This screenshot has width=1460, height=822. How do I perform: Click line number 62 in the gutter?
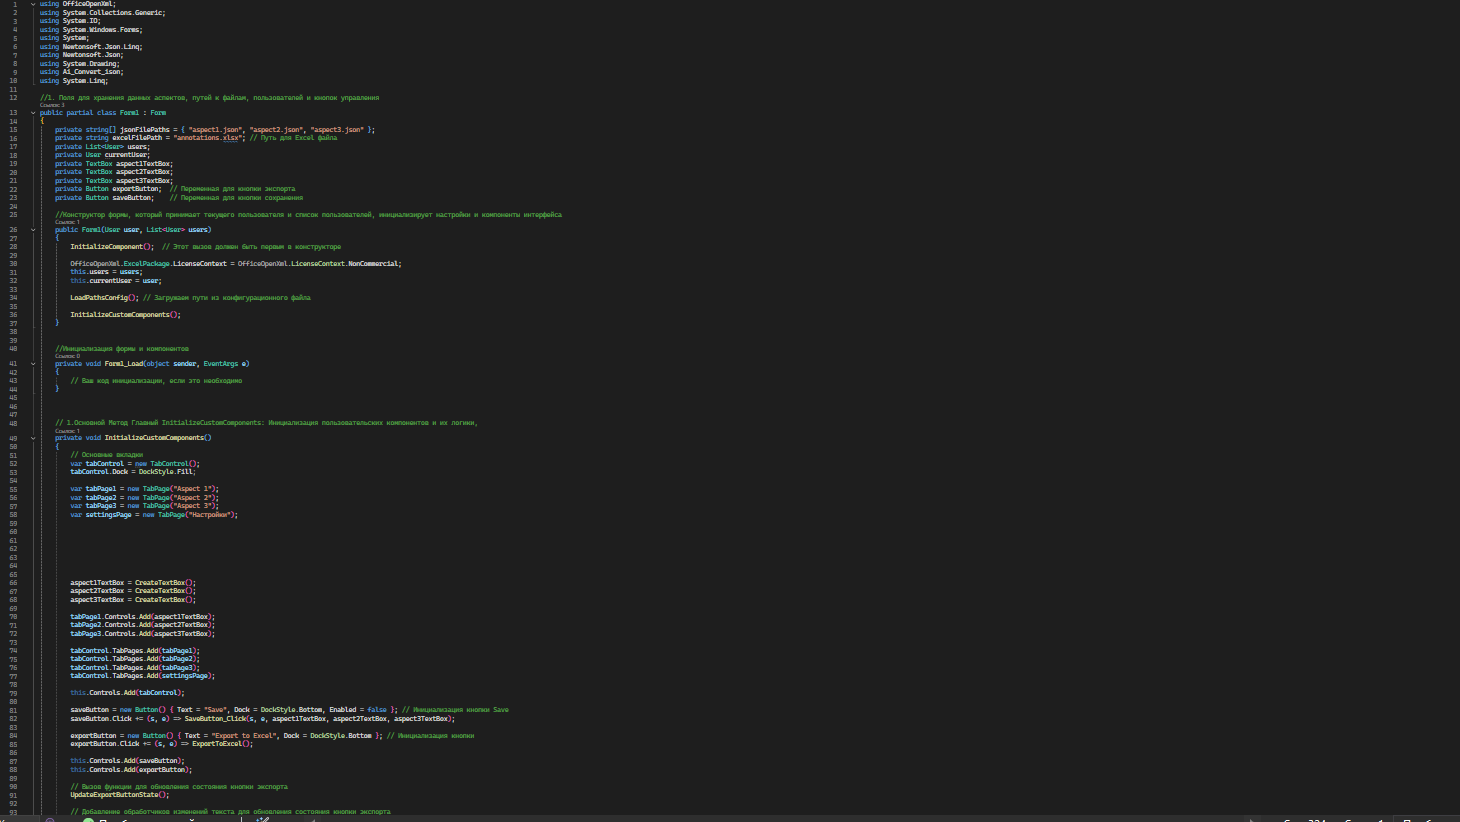pos(14,549)
